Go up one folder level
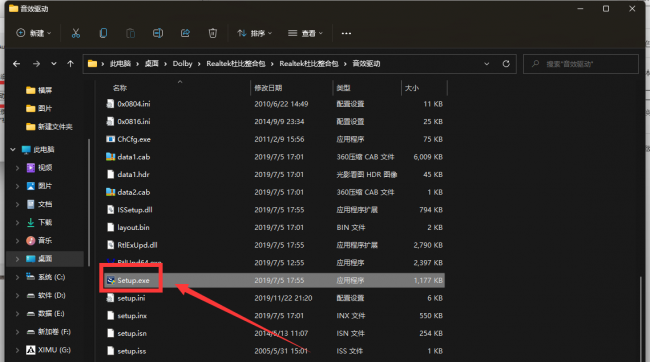Viewport: 650px width, 362px height. (x=70, y=64)
